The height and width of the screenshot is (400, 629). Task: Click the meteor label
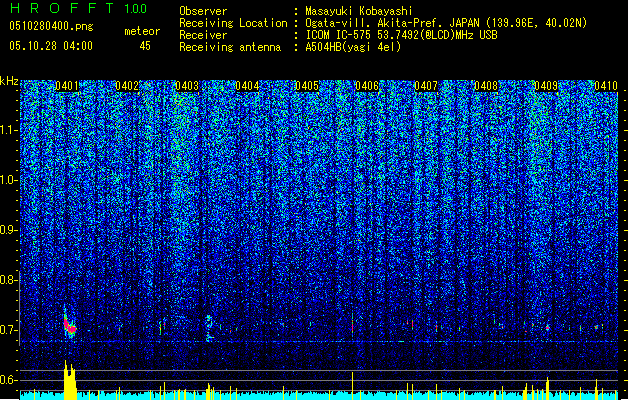[142, 31]
